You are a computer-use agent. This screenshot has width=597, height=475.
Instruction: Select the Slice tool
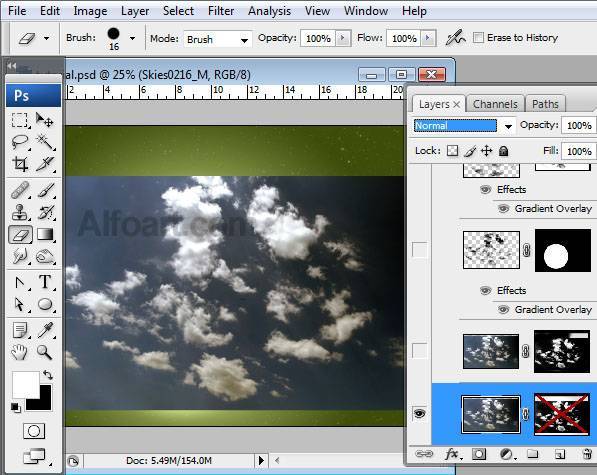pos(45,164)
